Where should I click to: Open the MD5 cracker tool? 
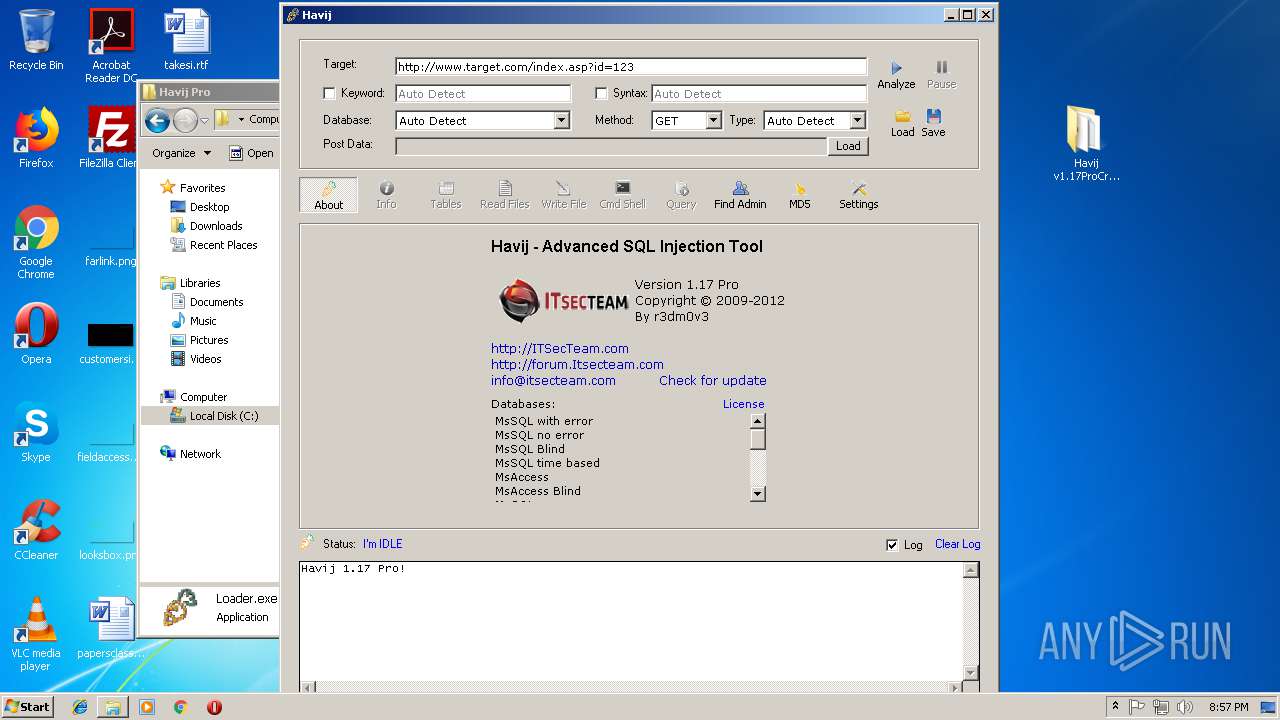point(799,195)
